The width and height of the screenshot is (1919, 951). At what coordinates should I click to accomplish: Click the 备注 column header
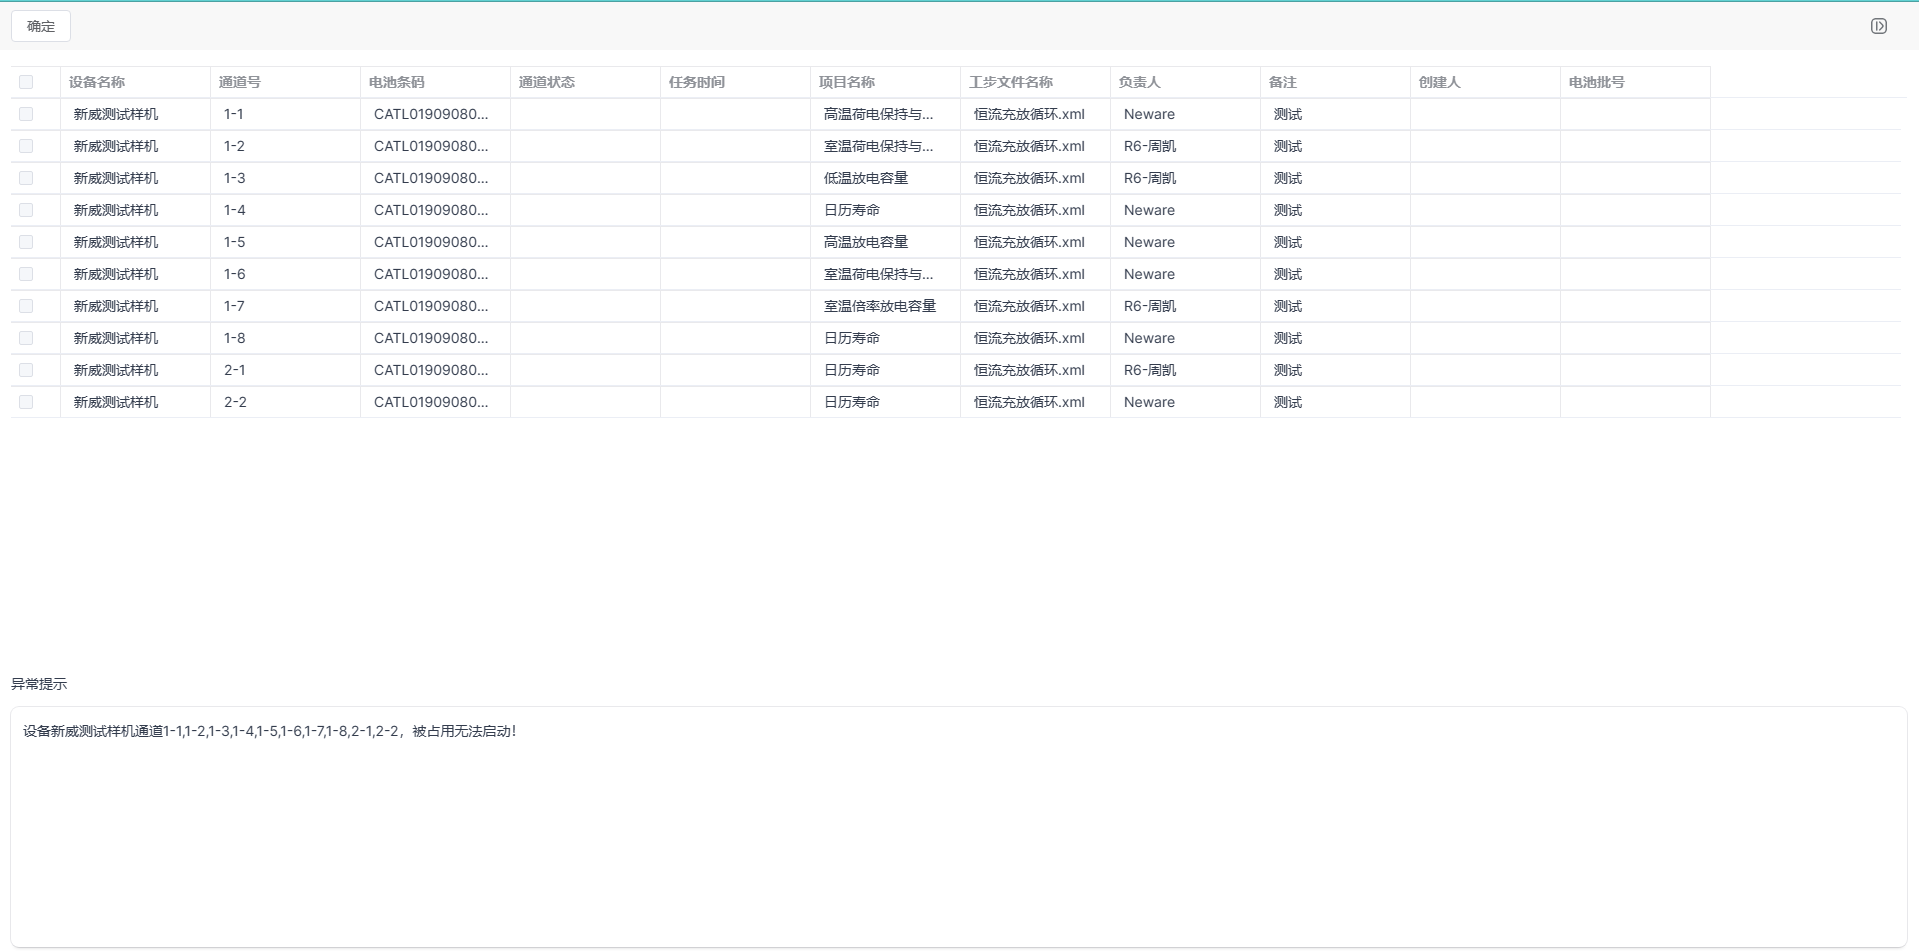tap(1336, 82)
